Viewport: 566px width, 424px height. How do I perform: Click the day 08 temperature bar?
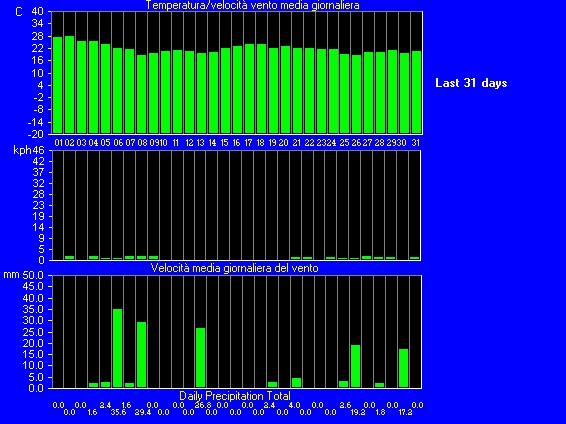pyautogui.click(x=142, y=94)
